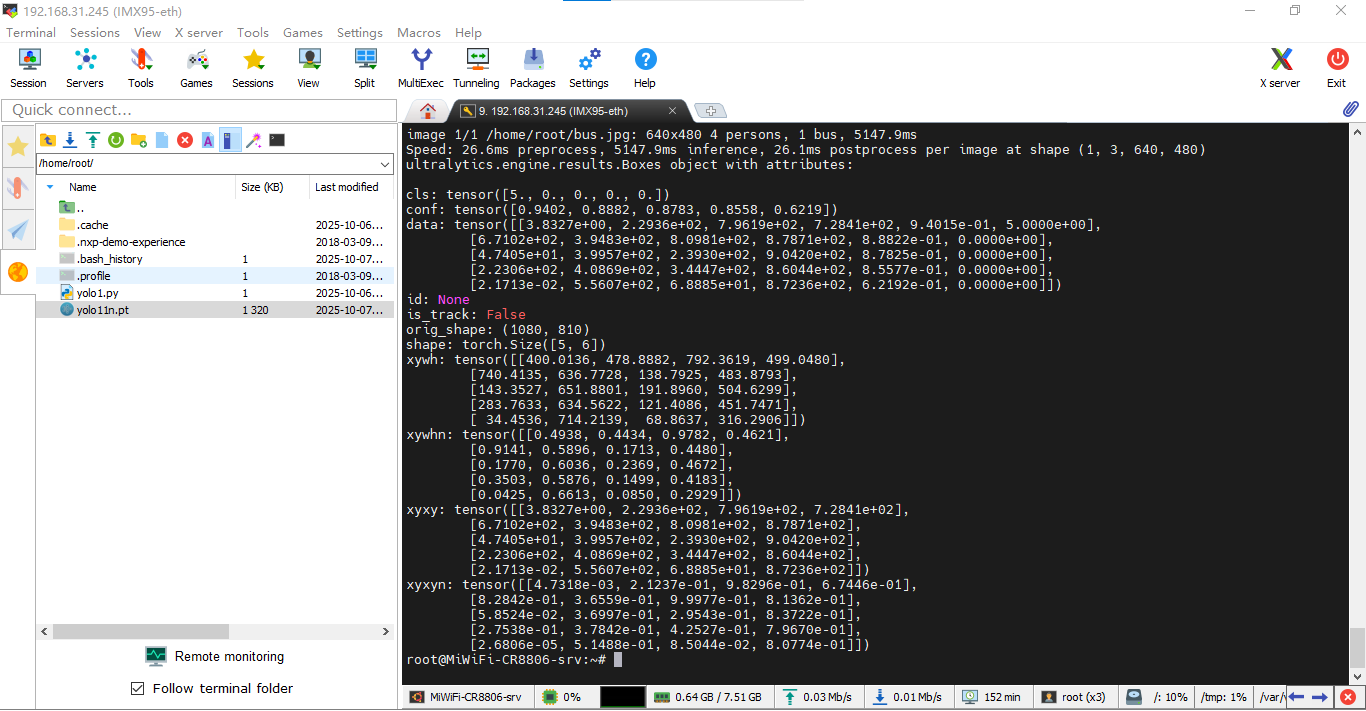Create a new remote file
This screenshot has height=711, width=1366.
(162, 140)
